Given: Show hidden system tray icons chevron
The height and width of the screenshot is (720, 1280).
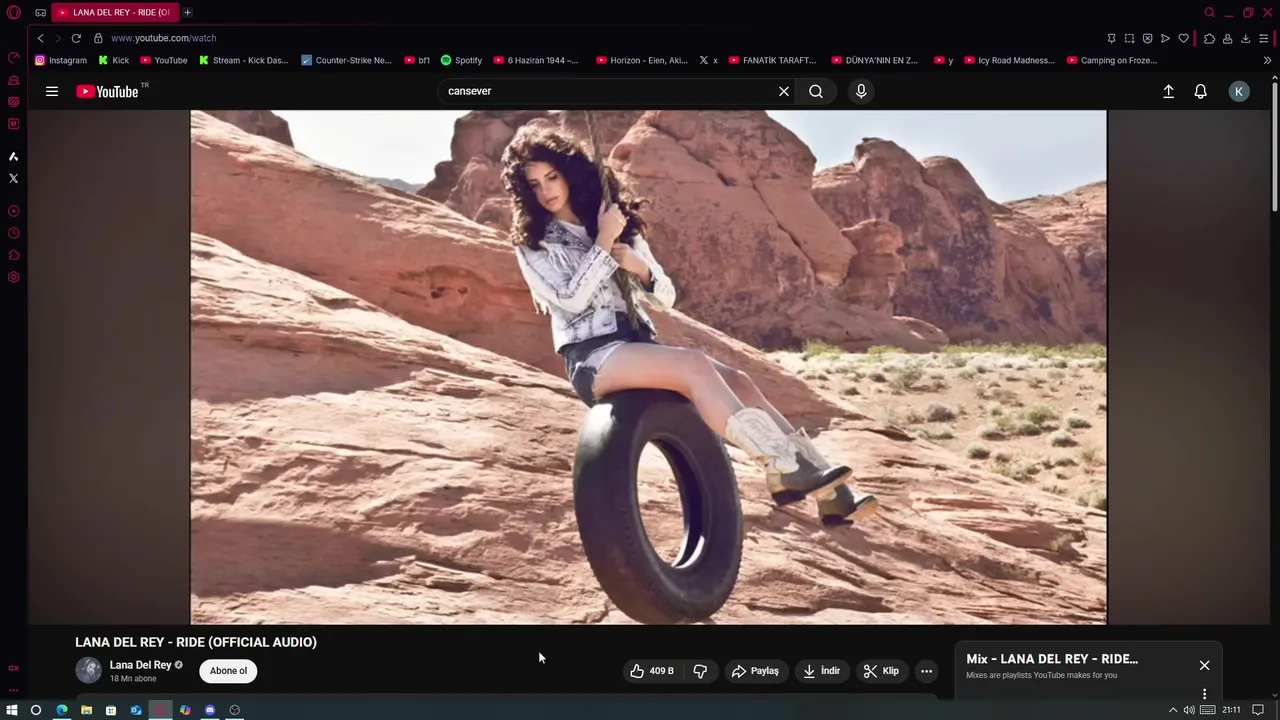Looking at the screenshot, I should (1173, 710).
